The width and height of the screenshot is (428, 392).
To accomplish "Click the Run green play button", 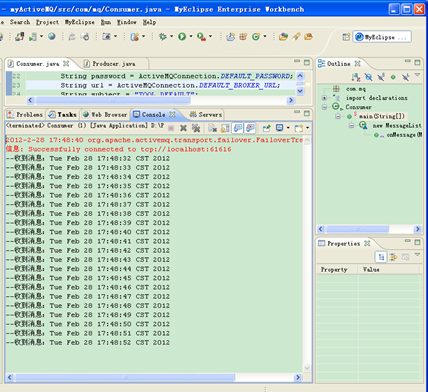I will coord(182,37).
